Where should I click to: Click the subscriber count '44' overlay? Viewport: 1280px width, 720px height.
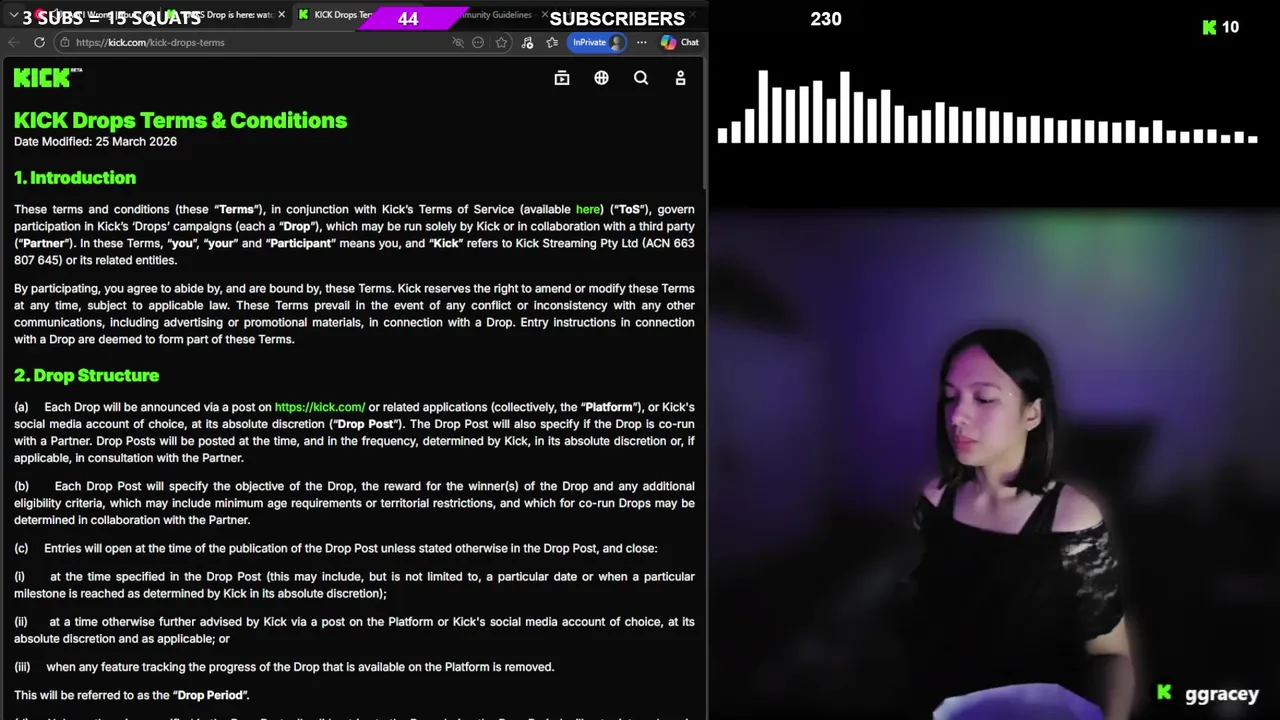point(408,19)
